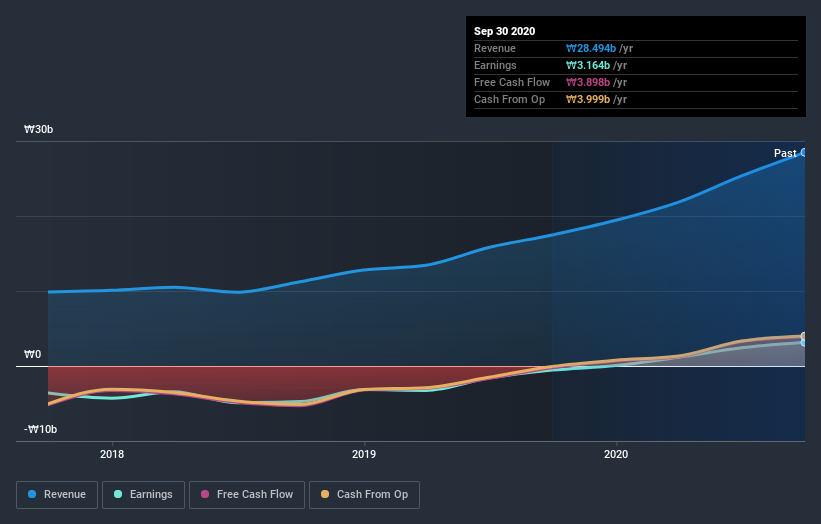Click the ₩28.494b revenue value in tooltip
The height and width of the screenshot is (524, 821).
click(591, 48)
